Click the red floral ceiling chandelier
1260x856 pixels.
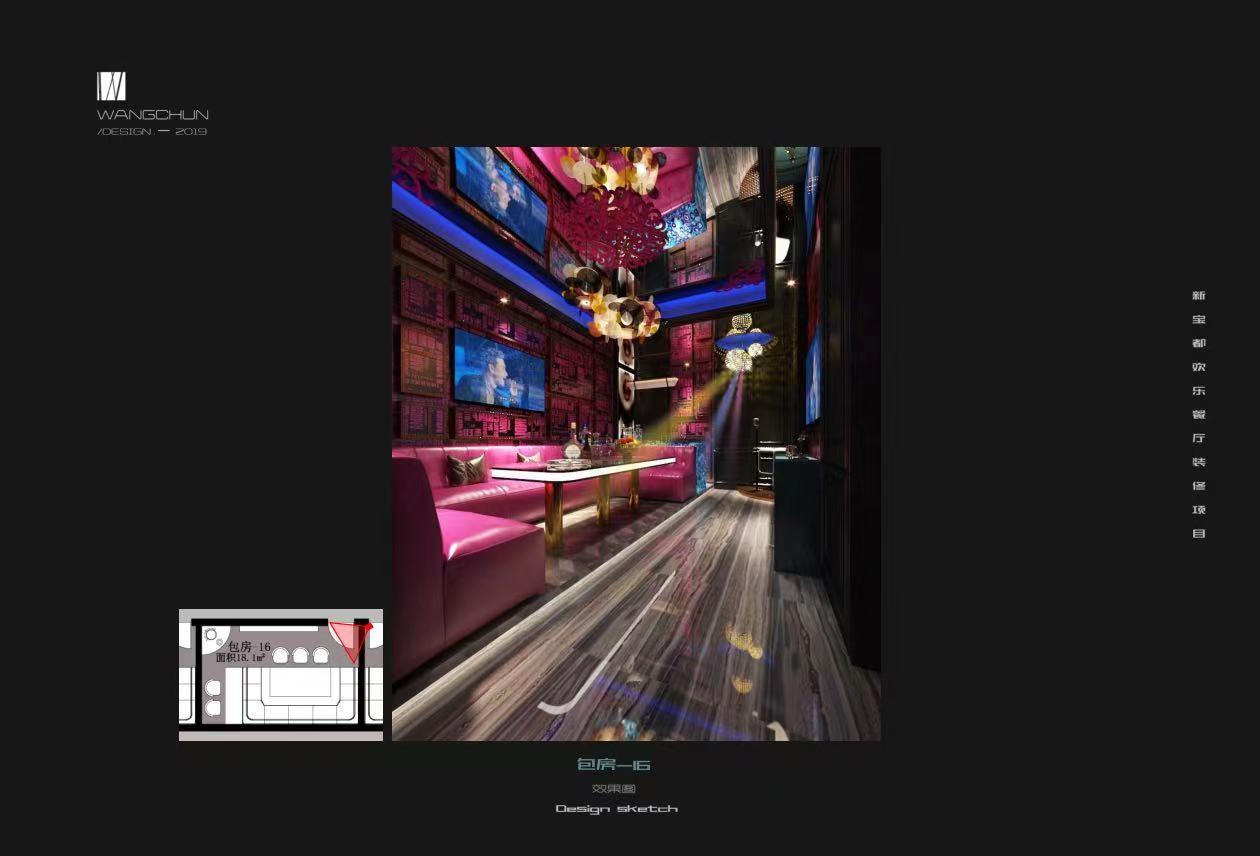pos(610,224)
